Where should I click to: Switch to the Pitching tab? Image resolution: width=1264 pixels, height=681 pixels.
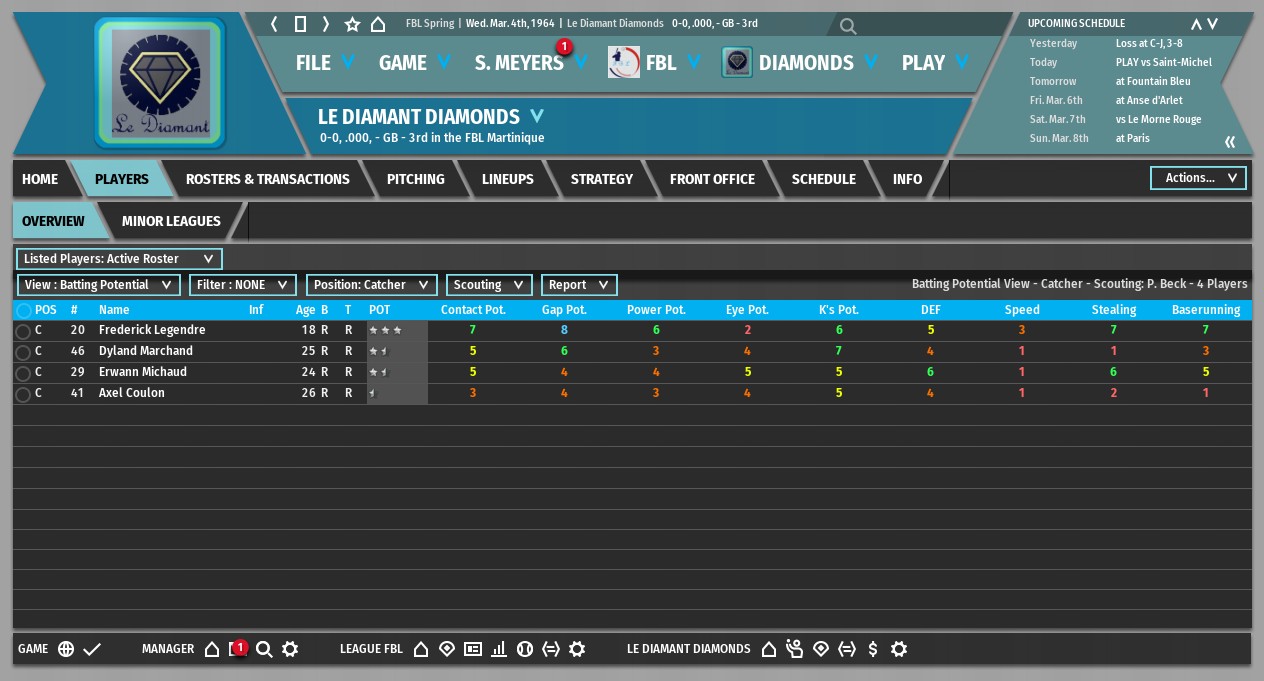[x=415, y=179]
